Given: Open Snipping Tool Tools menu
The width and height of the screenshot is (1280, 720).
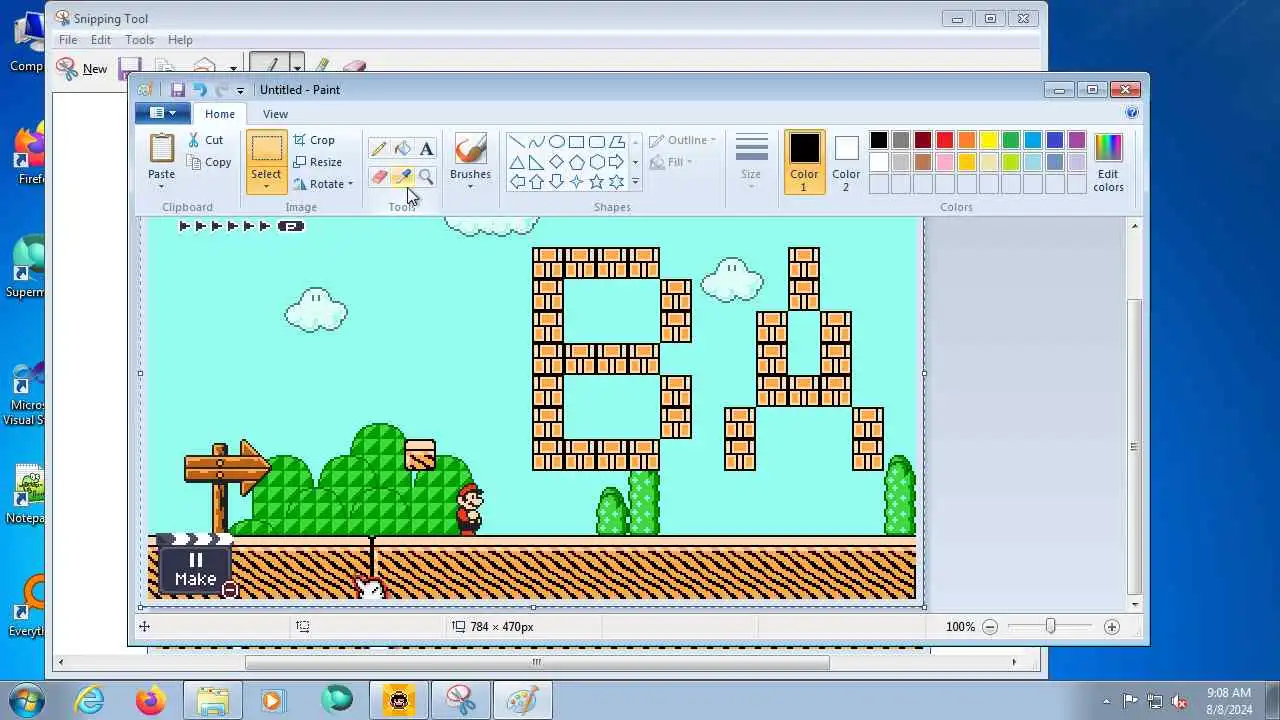Looking at the screenshot, I should (x=139, y=40).
